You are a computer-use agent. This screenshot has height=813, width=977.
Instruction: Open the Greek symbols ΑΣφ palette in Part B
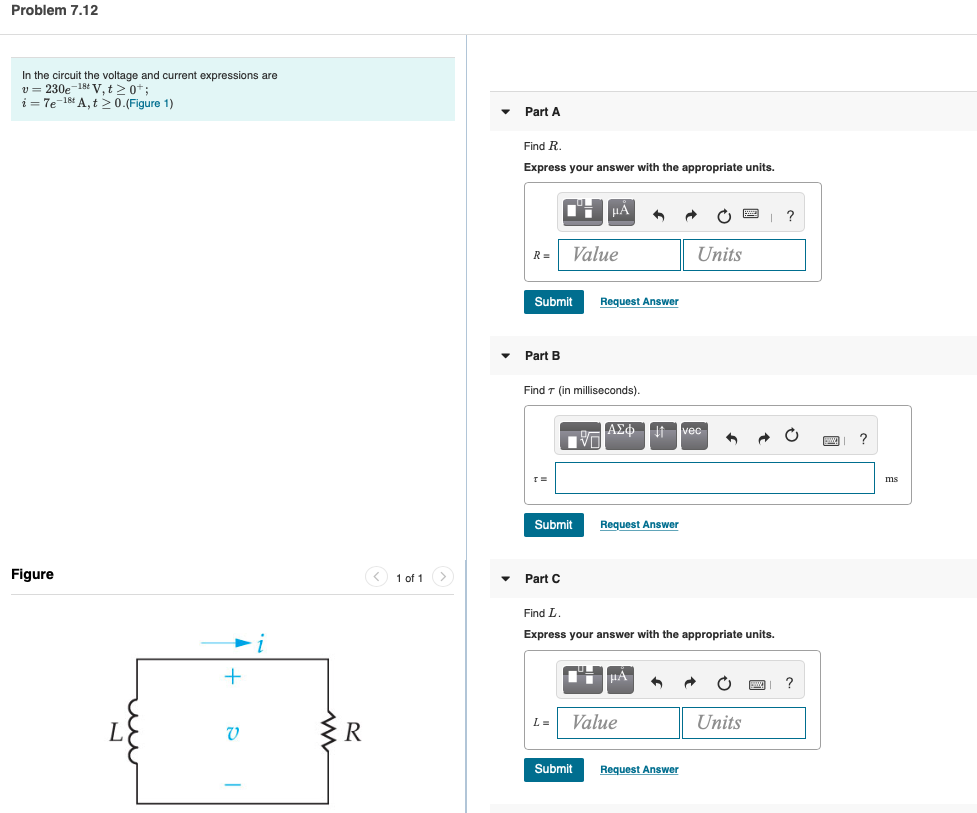[x=624, y=435]
